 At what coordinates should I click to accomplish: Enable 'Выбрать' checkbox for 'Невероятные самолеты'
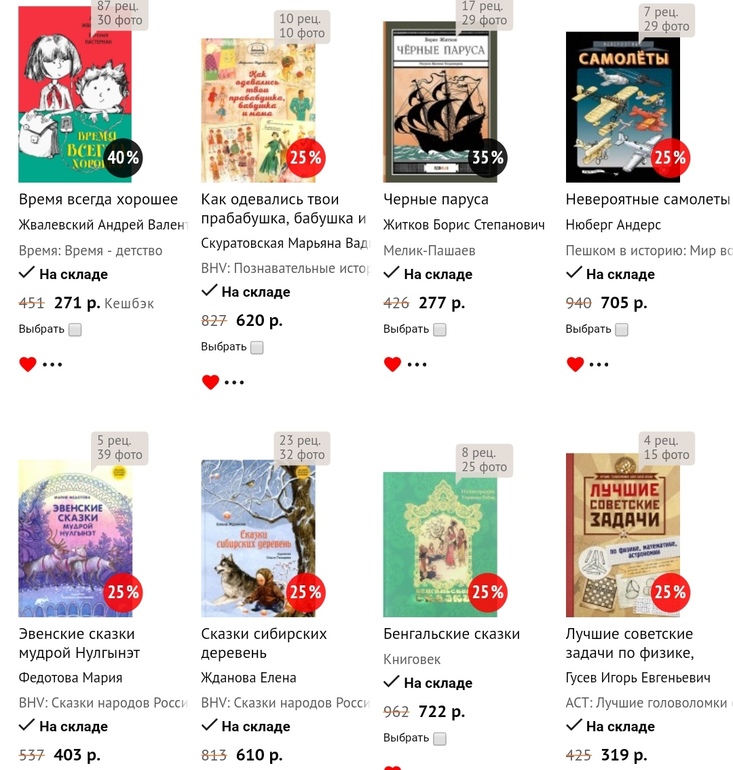pos(622,330)
